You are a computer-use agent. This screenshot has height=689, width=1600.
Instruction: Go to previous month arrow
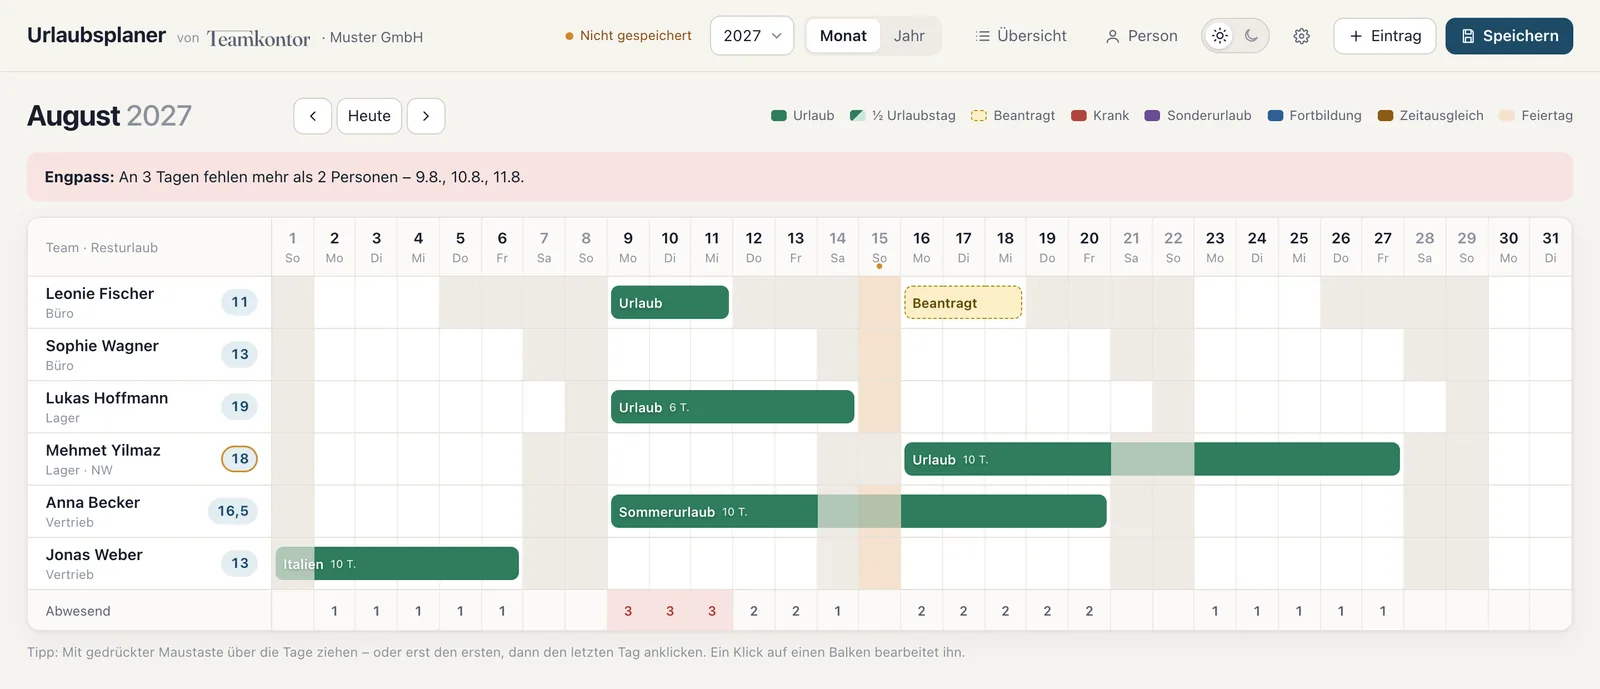click(x=313, y=116)
